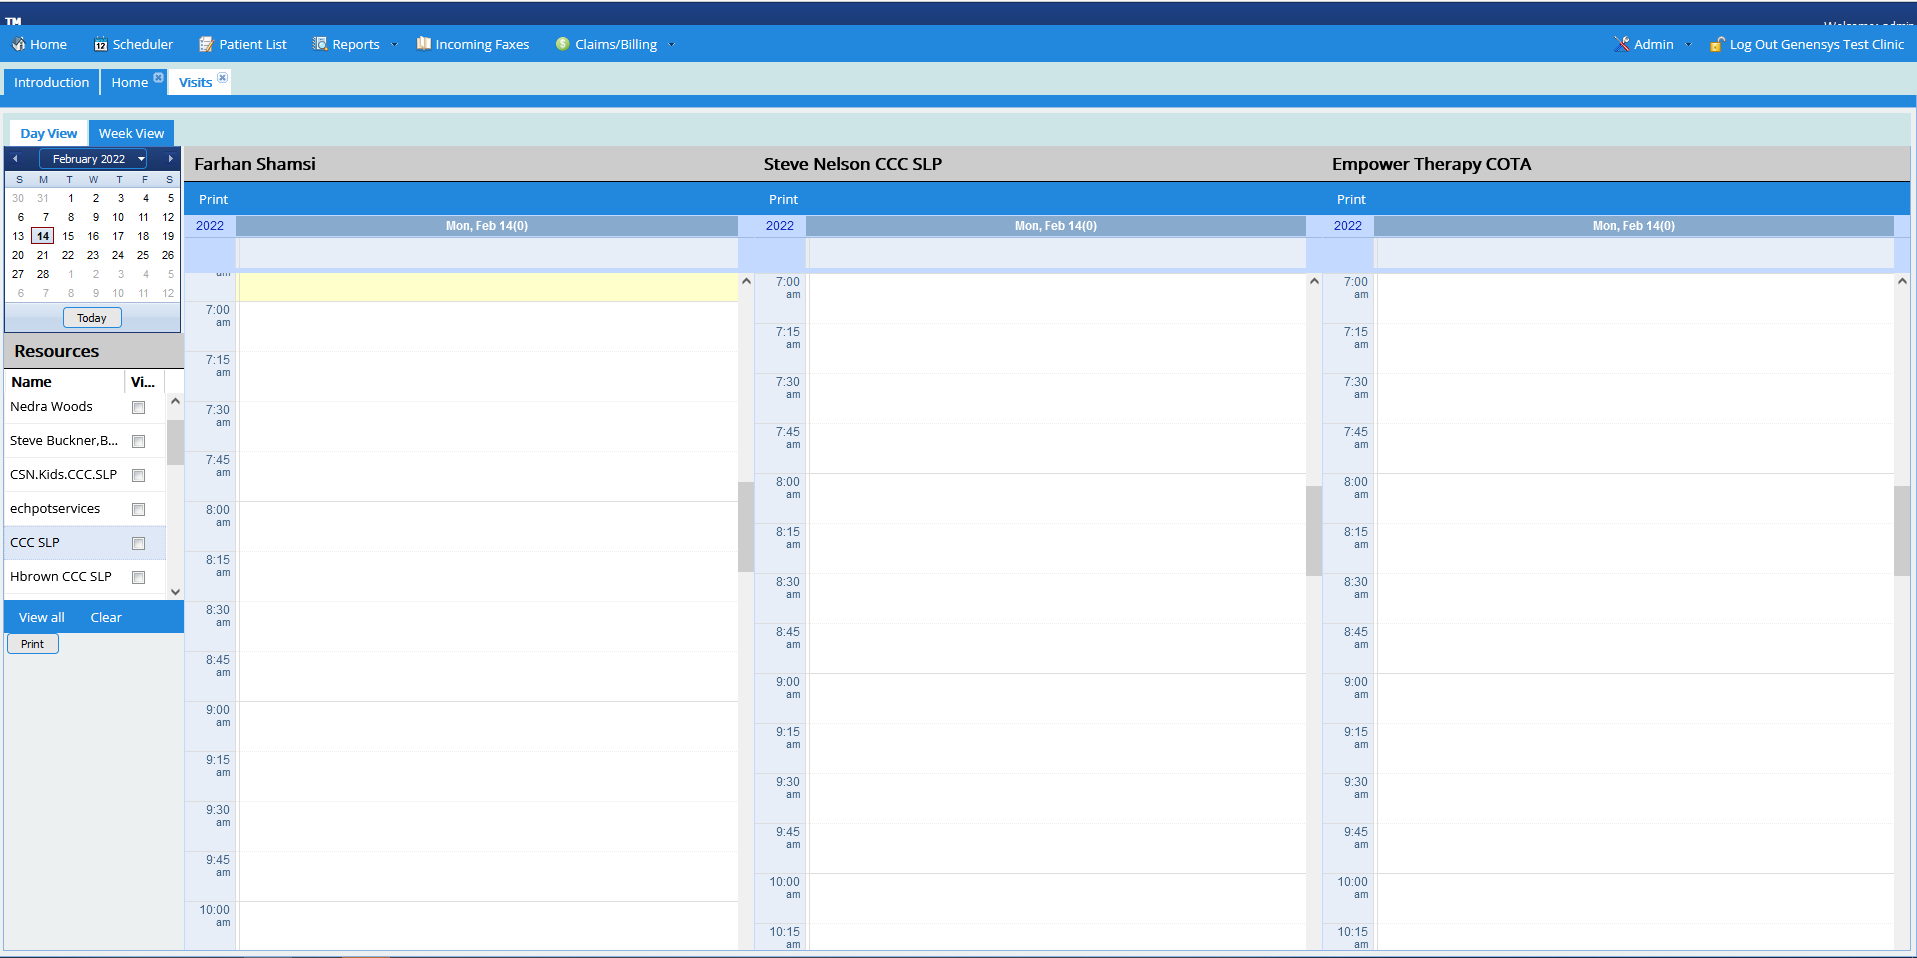Click the Admin wrench icon
The height and width of the screenshot is (958, 1917).
[1621, 44]
